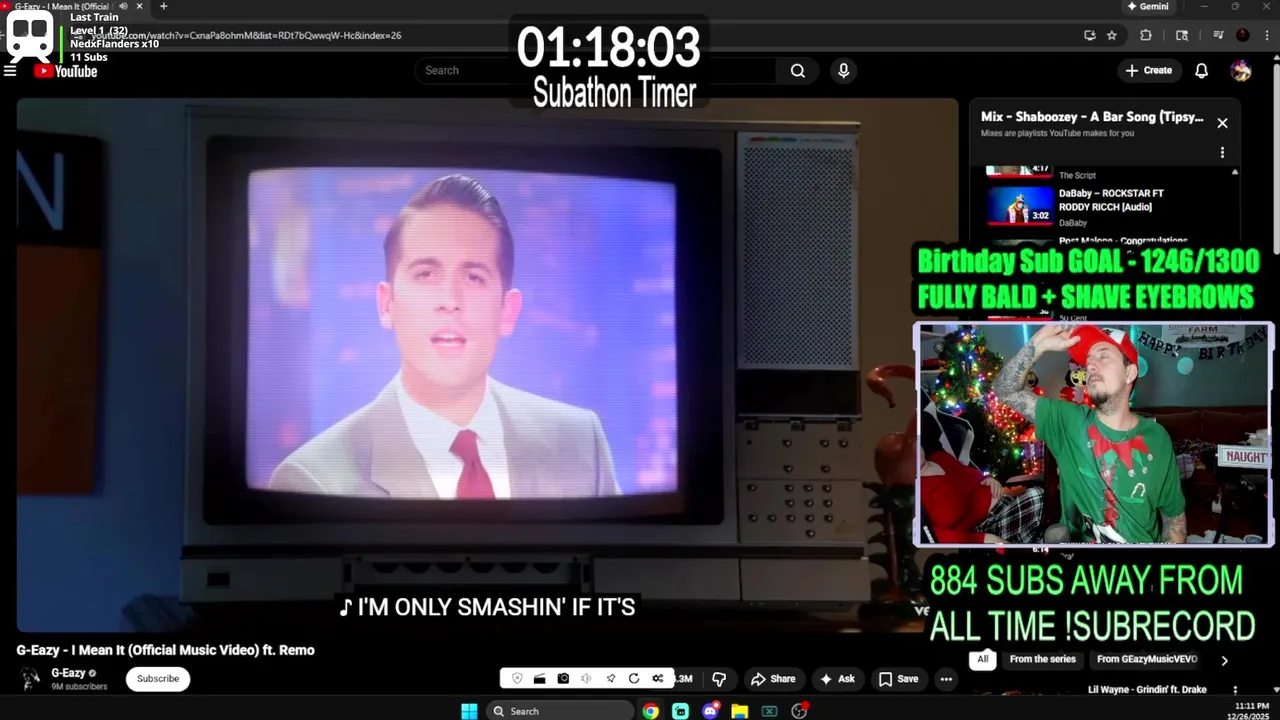The width and height of the screenshot is (1280, 720).
Task: Start voice search with the microphone icon
Action: [x=843, y=71]
